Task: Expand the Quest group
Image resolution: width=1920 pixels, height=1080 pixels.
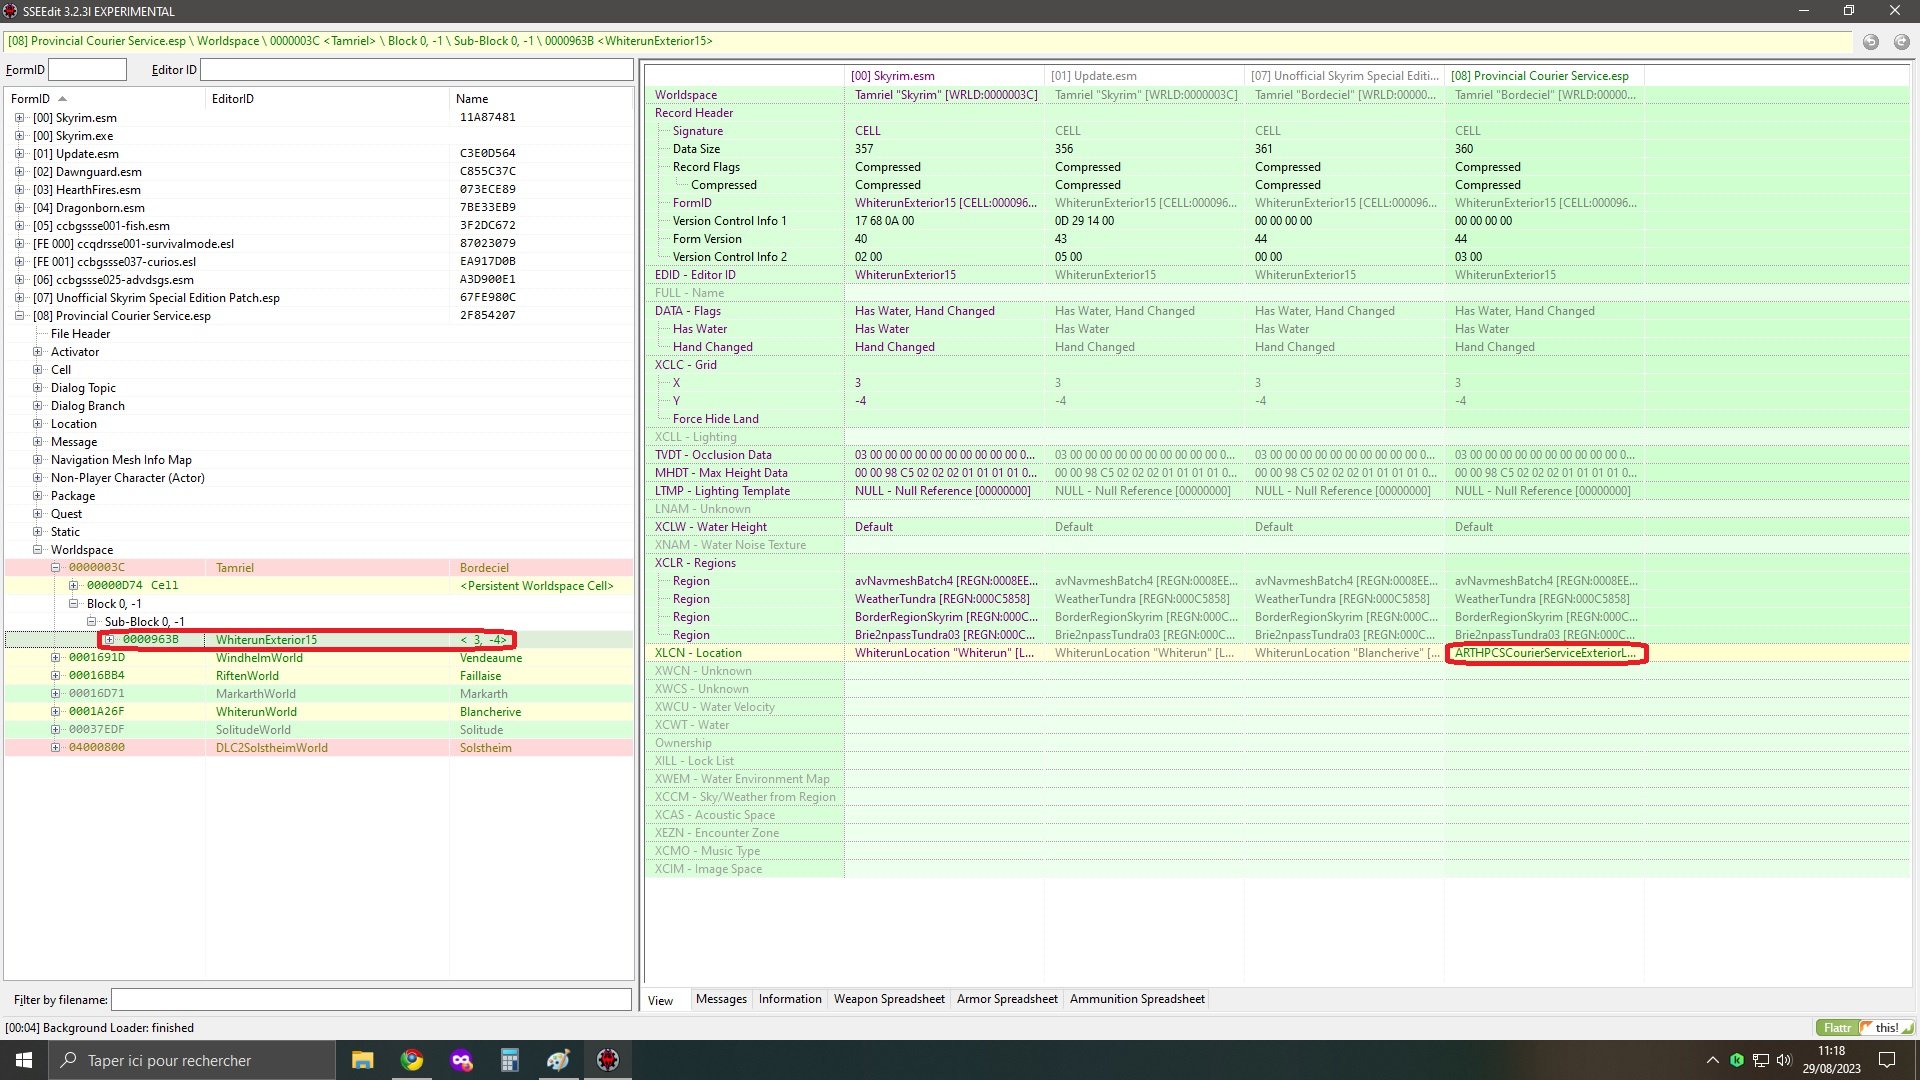Action: (x=37, y=514)
